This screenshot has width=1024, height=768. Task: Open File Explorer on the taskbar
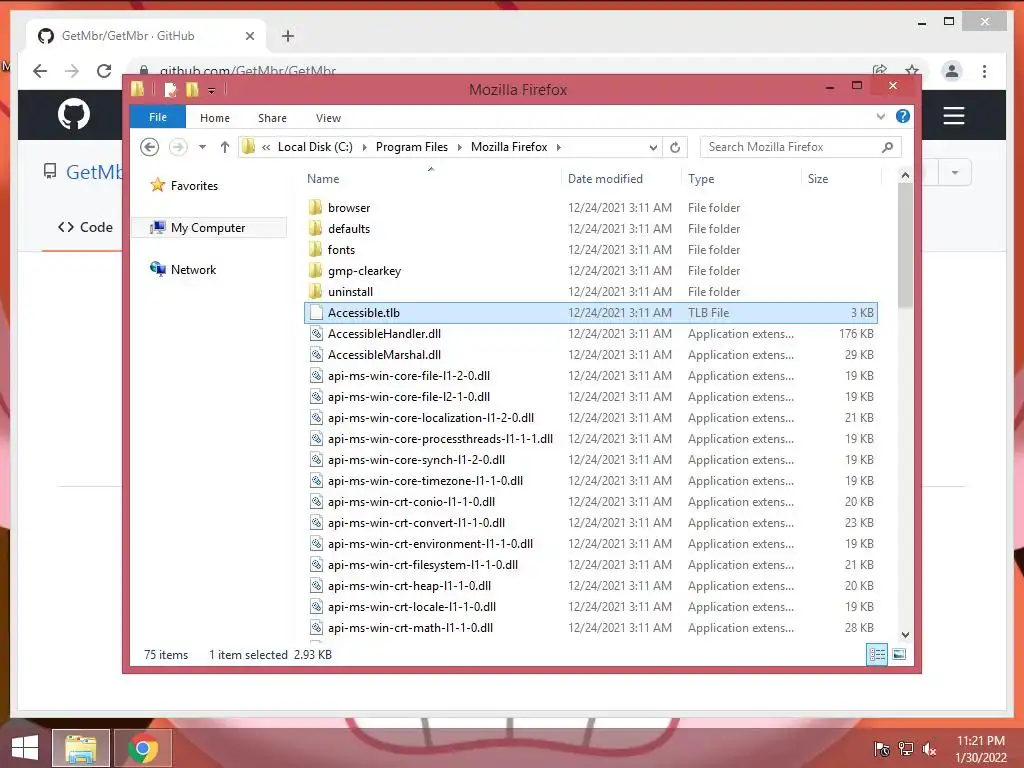[x=80, y=748]
